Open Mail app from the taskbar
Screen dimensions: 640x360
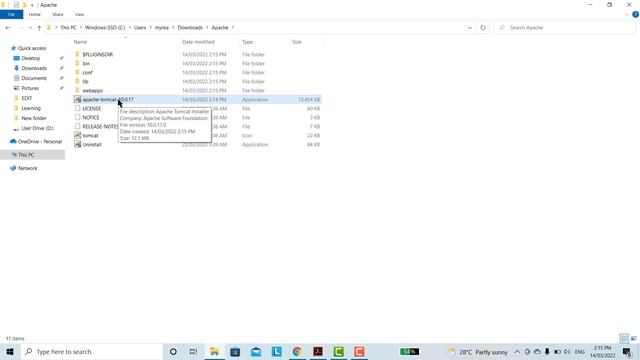tap(256, 351)
